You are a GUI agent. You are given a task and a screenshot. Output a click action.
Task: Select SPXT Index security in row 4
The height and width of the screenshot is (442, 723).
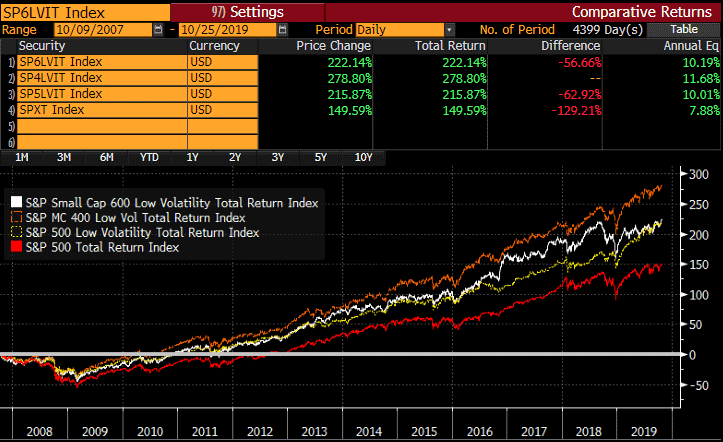[102, 110]
